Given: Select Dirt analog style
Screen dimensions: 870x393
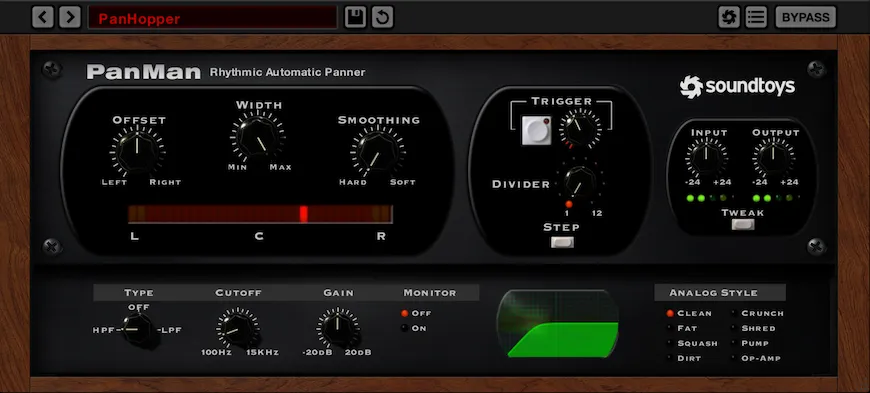Looking at the screenshot, I should (684, 359).
